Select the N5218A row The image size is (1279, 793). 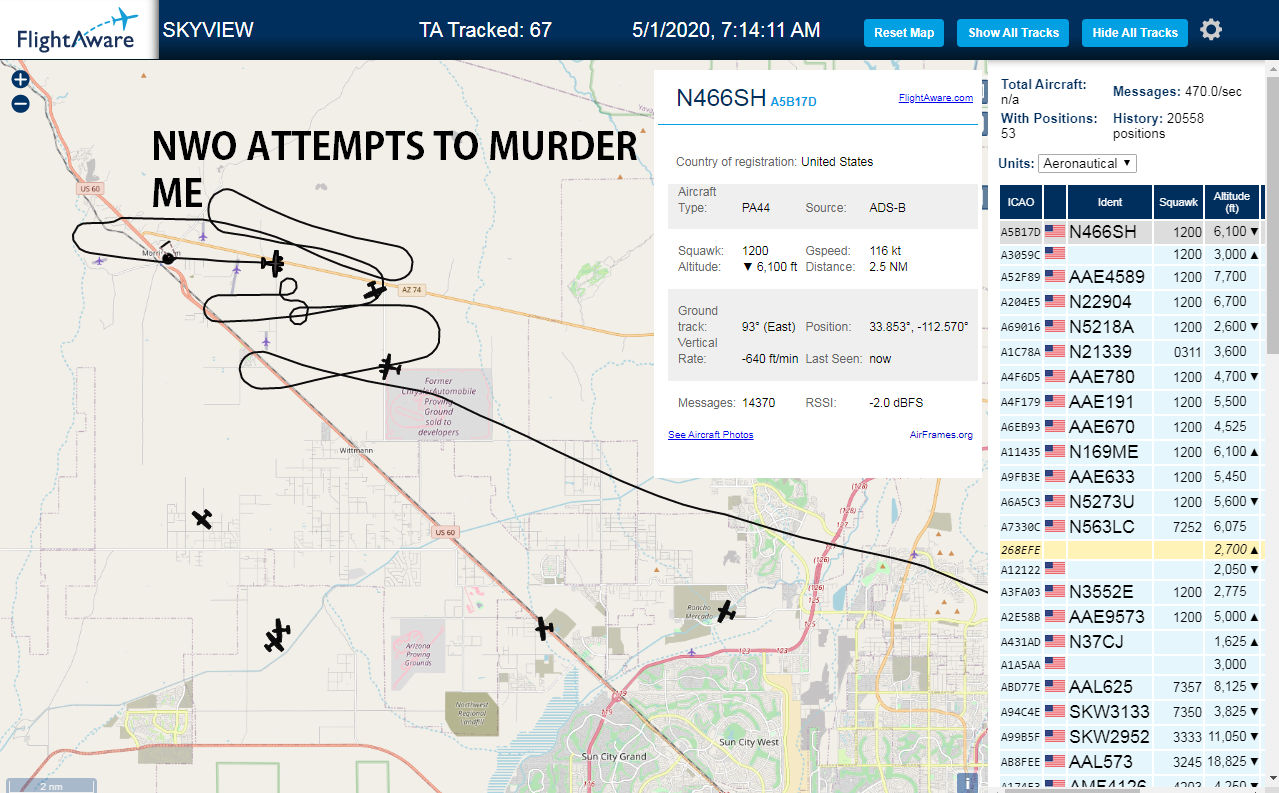click(x=1131, y=327)
